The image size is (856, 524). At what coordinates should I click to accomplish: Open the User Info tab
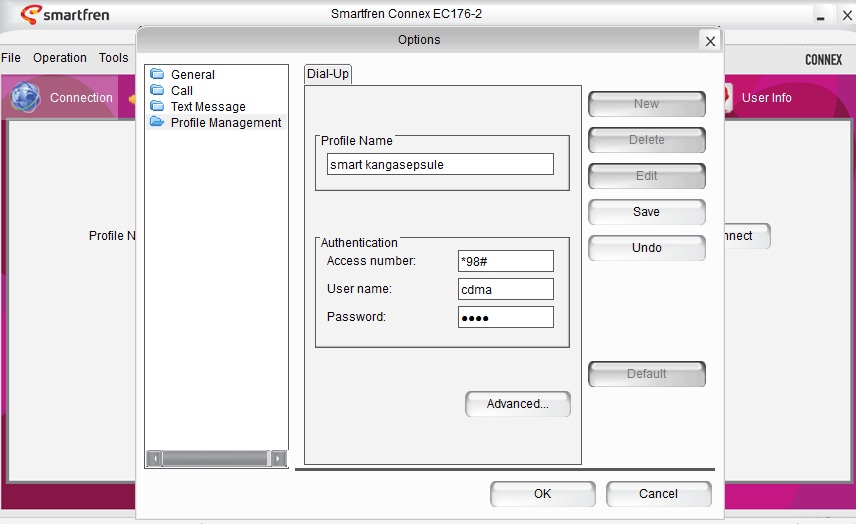click(766, 98)
